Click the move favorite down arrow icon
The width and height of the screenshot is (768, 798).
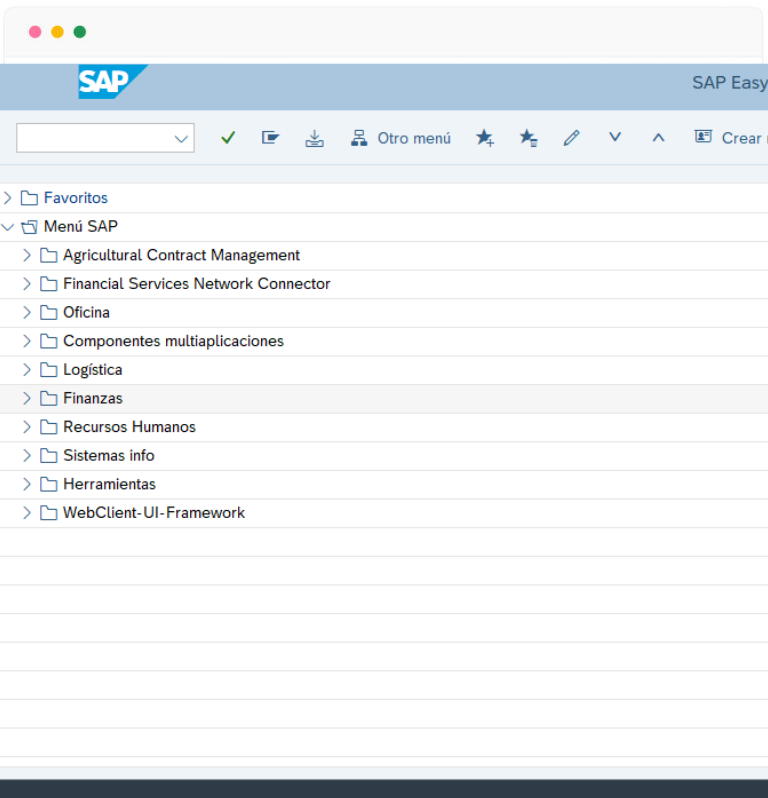[x=615, y=137]
